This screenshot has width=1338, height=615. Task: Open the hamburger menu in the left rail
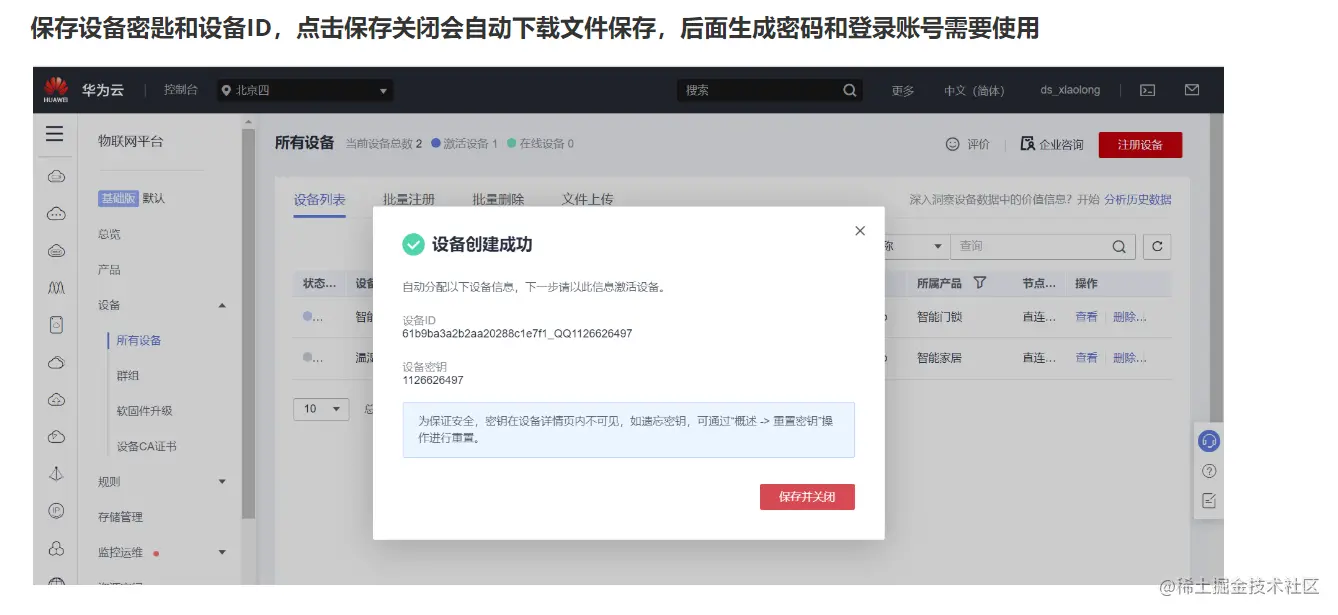click(55, 135)
